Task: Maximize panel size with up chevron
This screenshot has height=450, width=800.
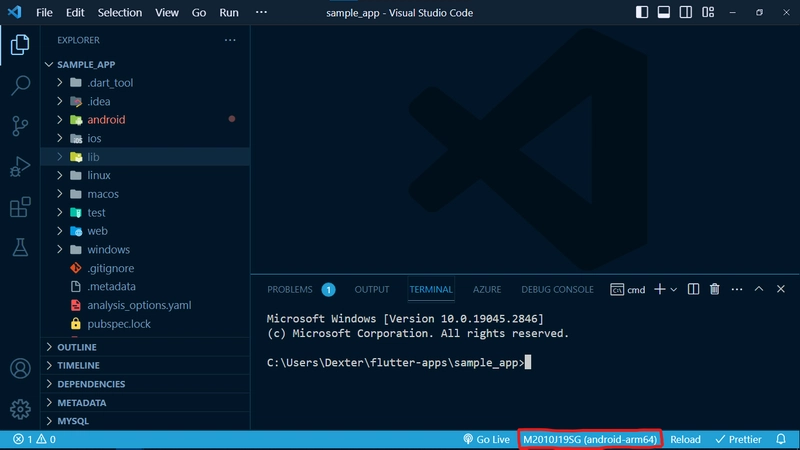Action: [x=758, y=289]
